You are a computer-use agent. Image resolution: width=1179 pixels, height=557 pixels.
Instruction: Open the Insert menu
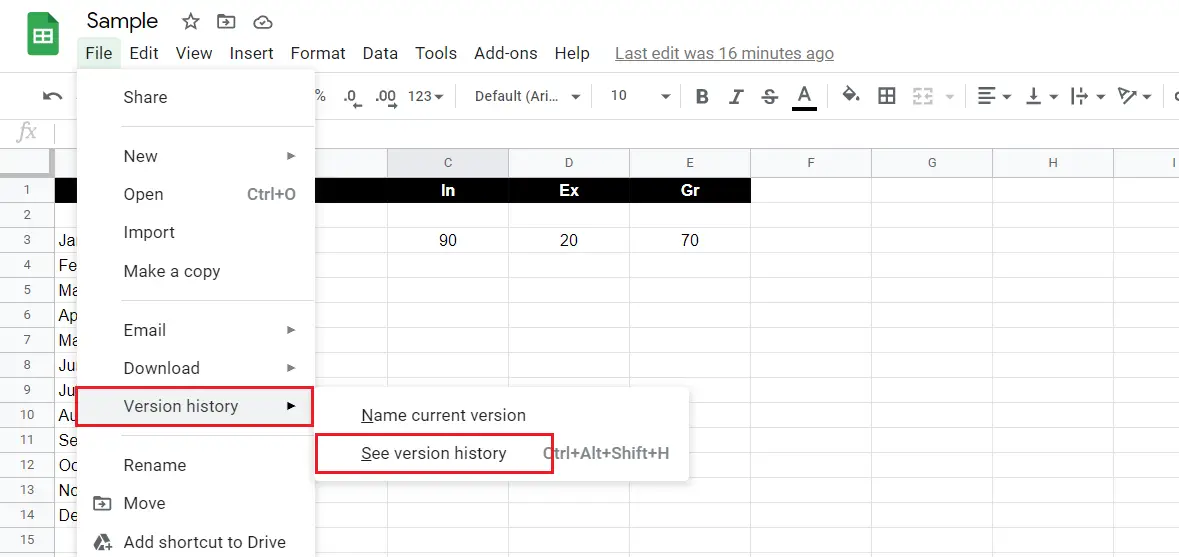(251, 53)
